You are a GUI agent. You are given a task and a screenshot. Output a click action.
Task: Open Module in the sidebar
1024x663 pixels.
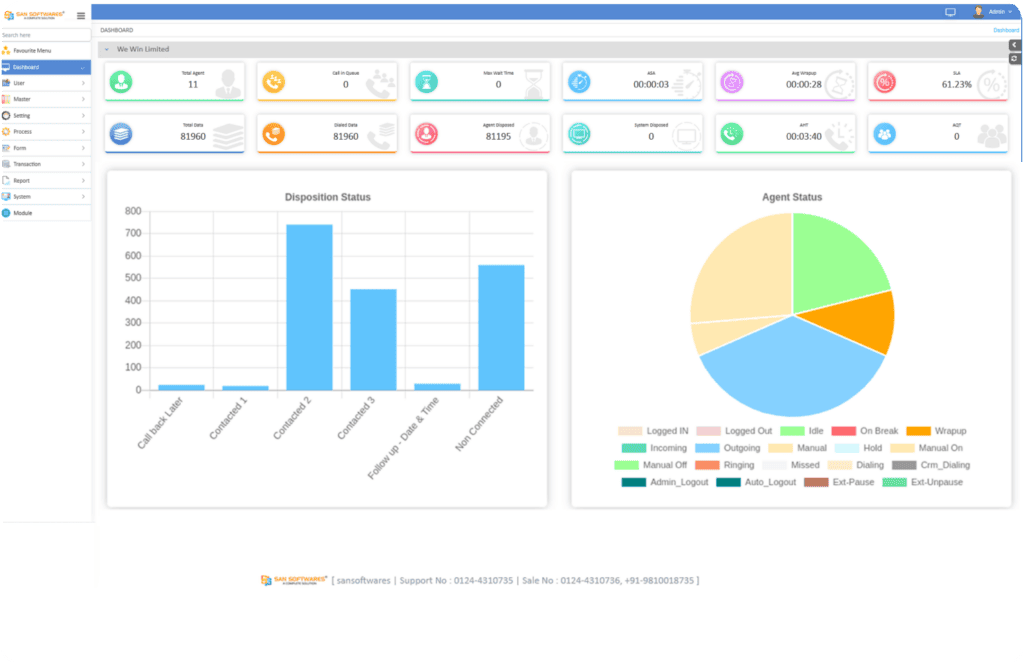click(46, 213)
